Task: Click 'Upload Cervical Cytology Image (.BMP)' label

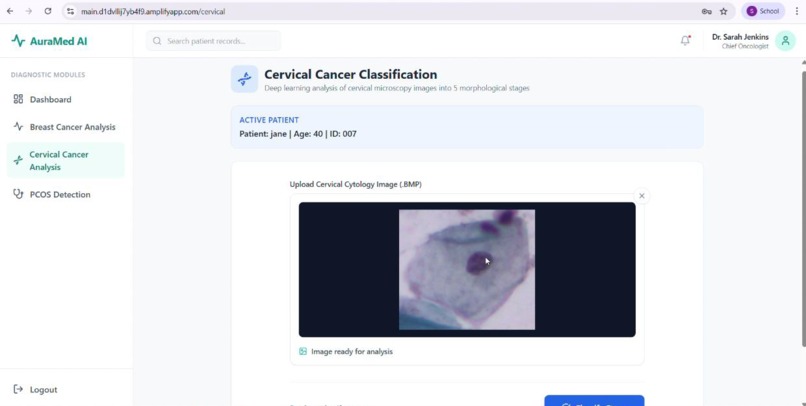Action: tap(356, 184)
